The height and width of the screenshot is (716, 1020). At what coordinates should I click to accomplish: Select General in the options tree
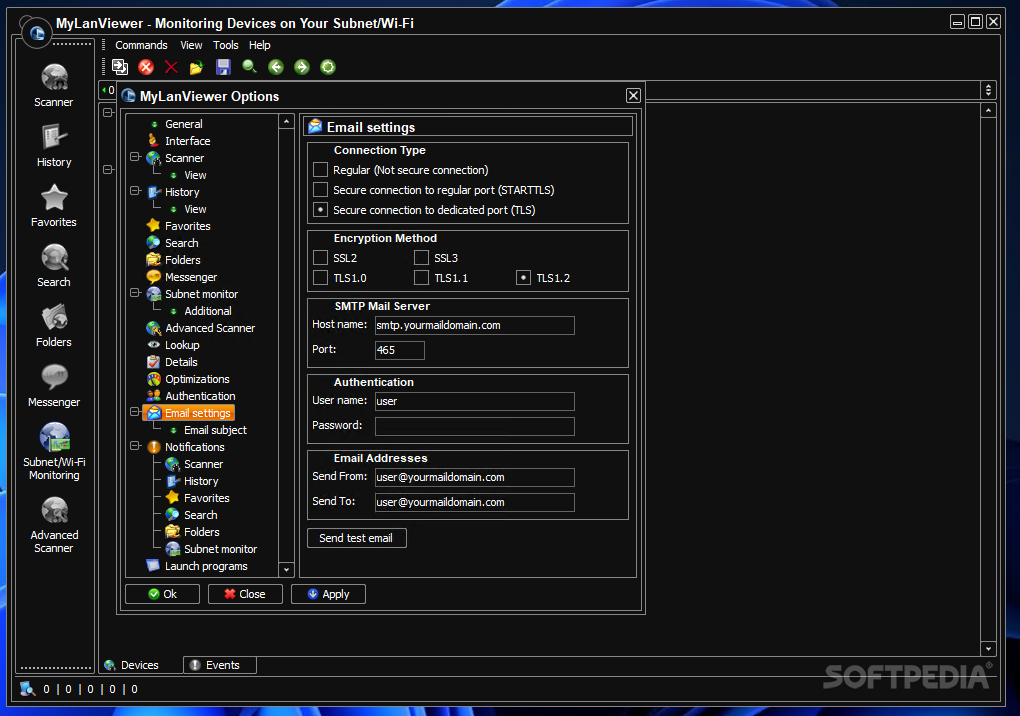click(183, 124)
